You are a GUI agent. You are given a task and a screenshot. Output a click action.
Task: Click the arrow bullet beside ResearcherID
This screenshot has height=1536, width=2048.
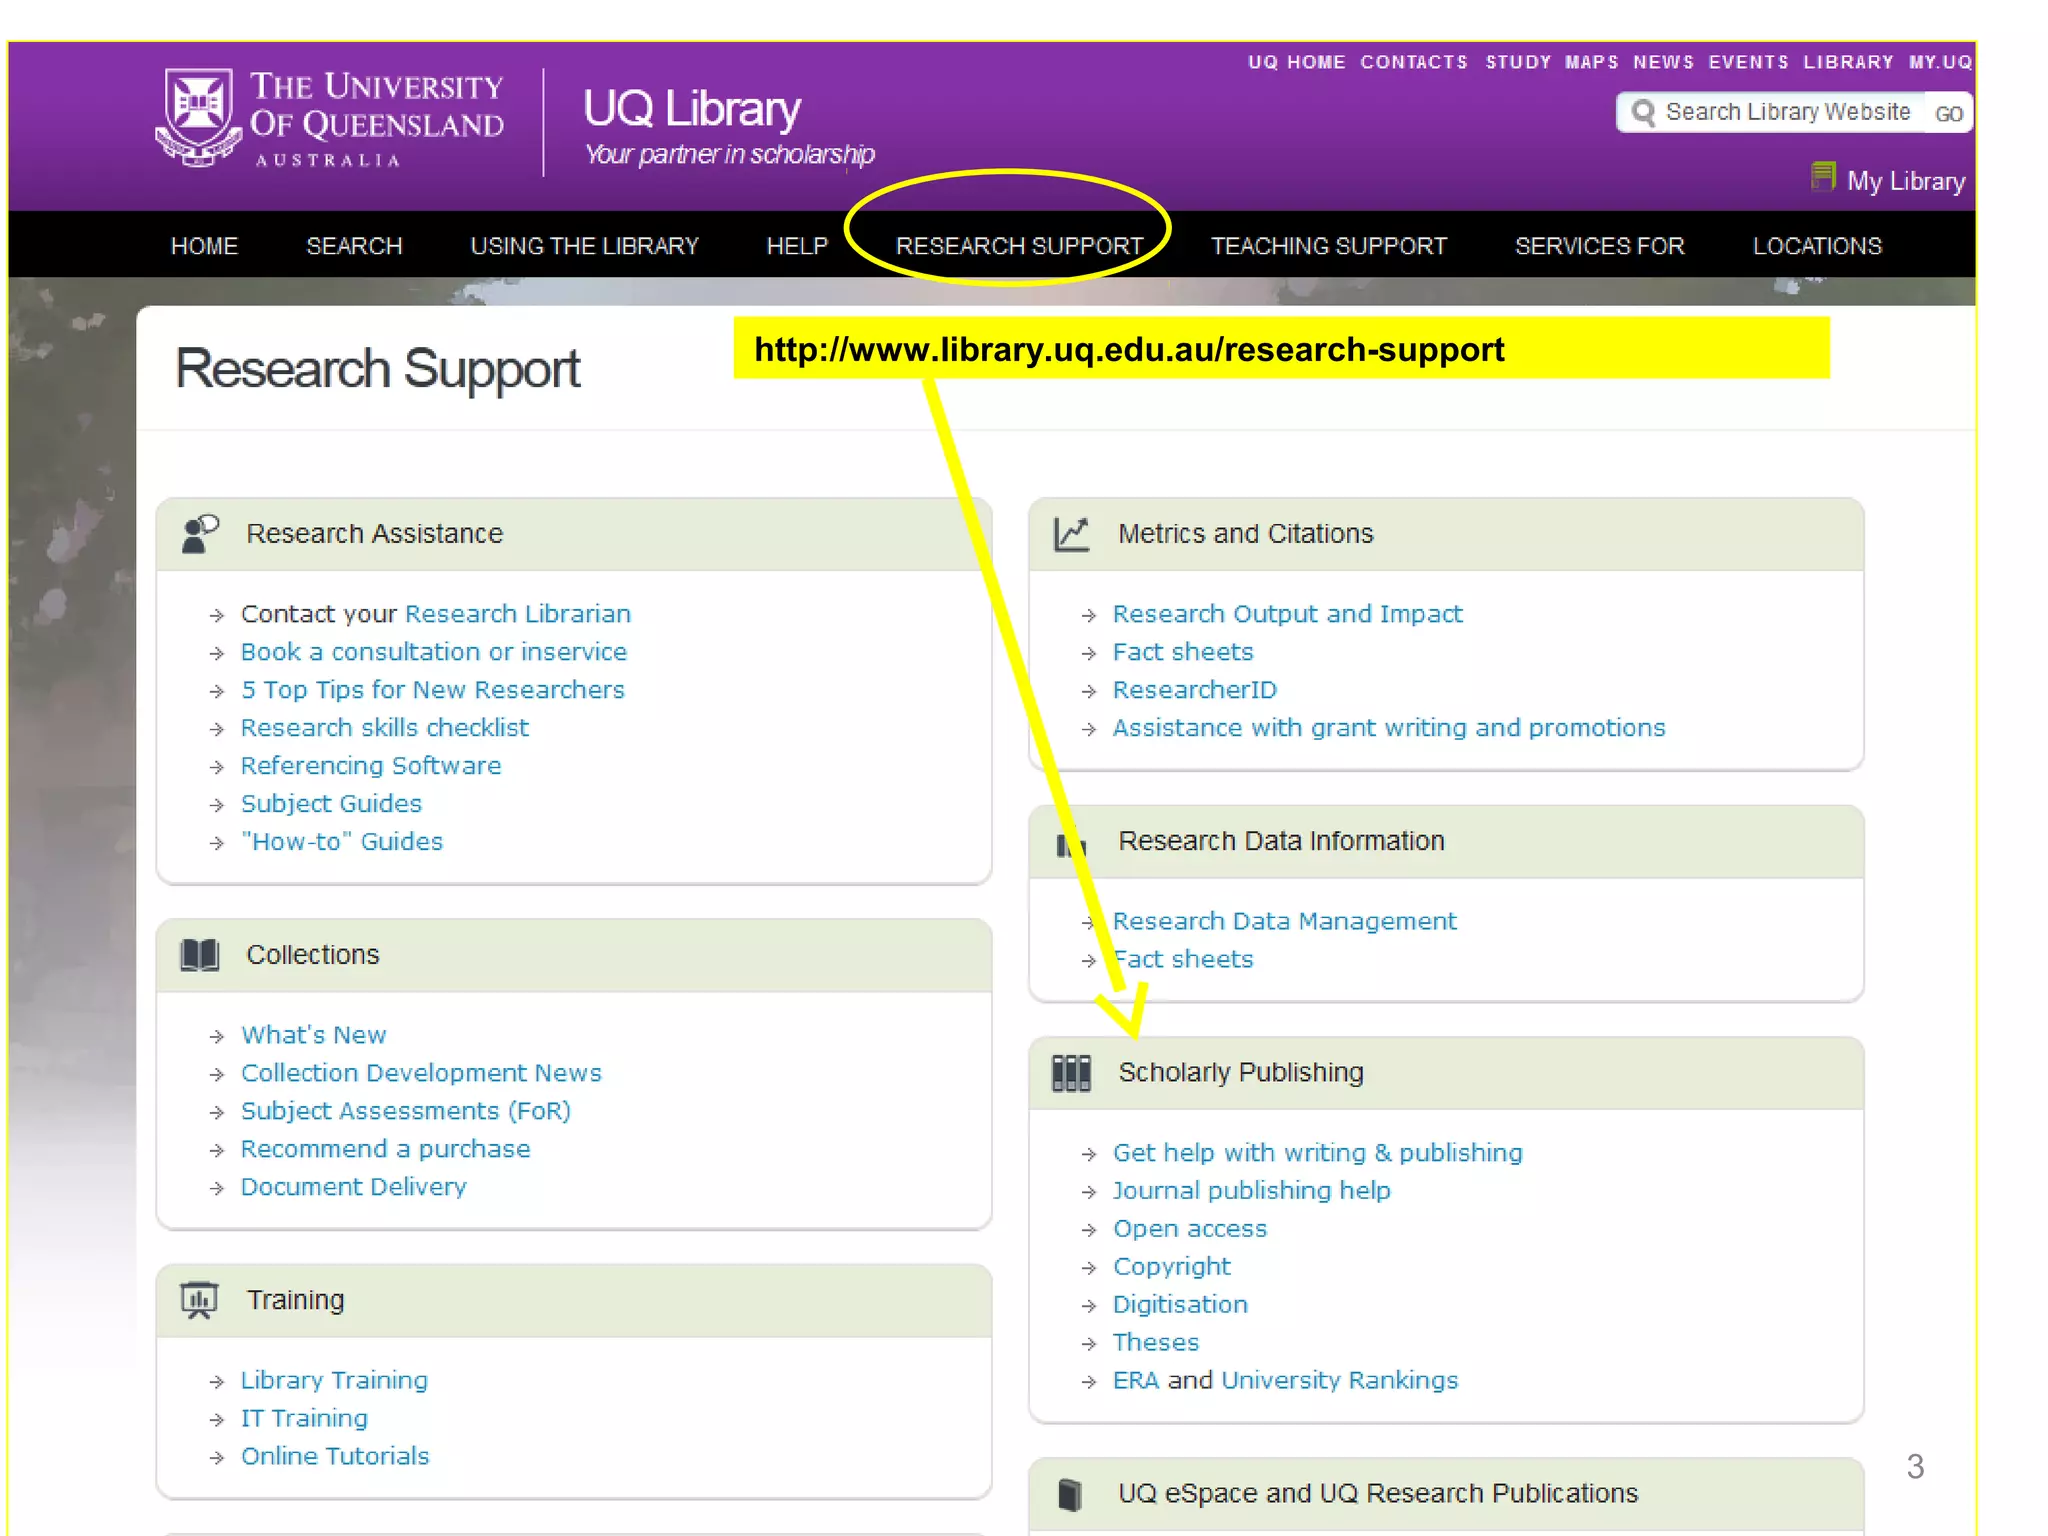pyautogui.click(x=1089, y=691)
